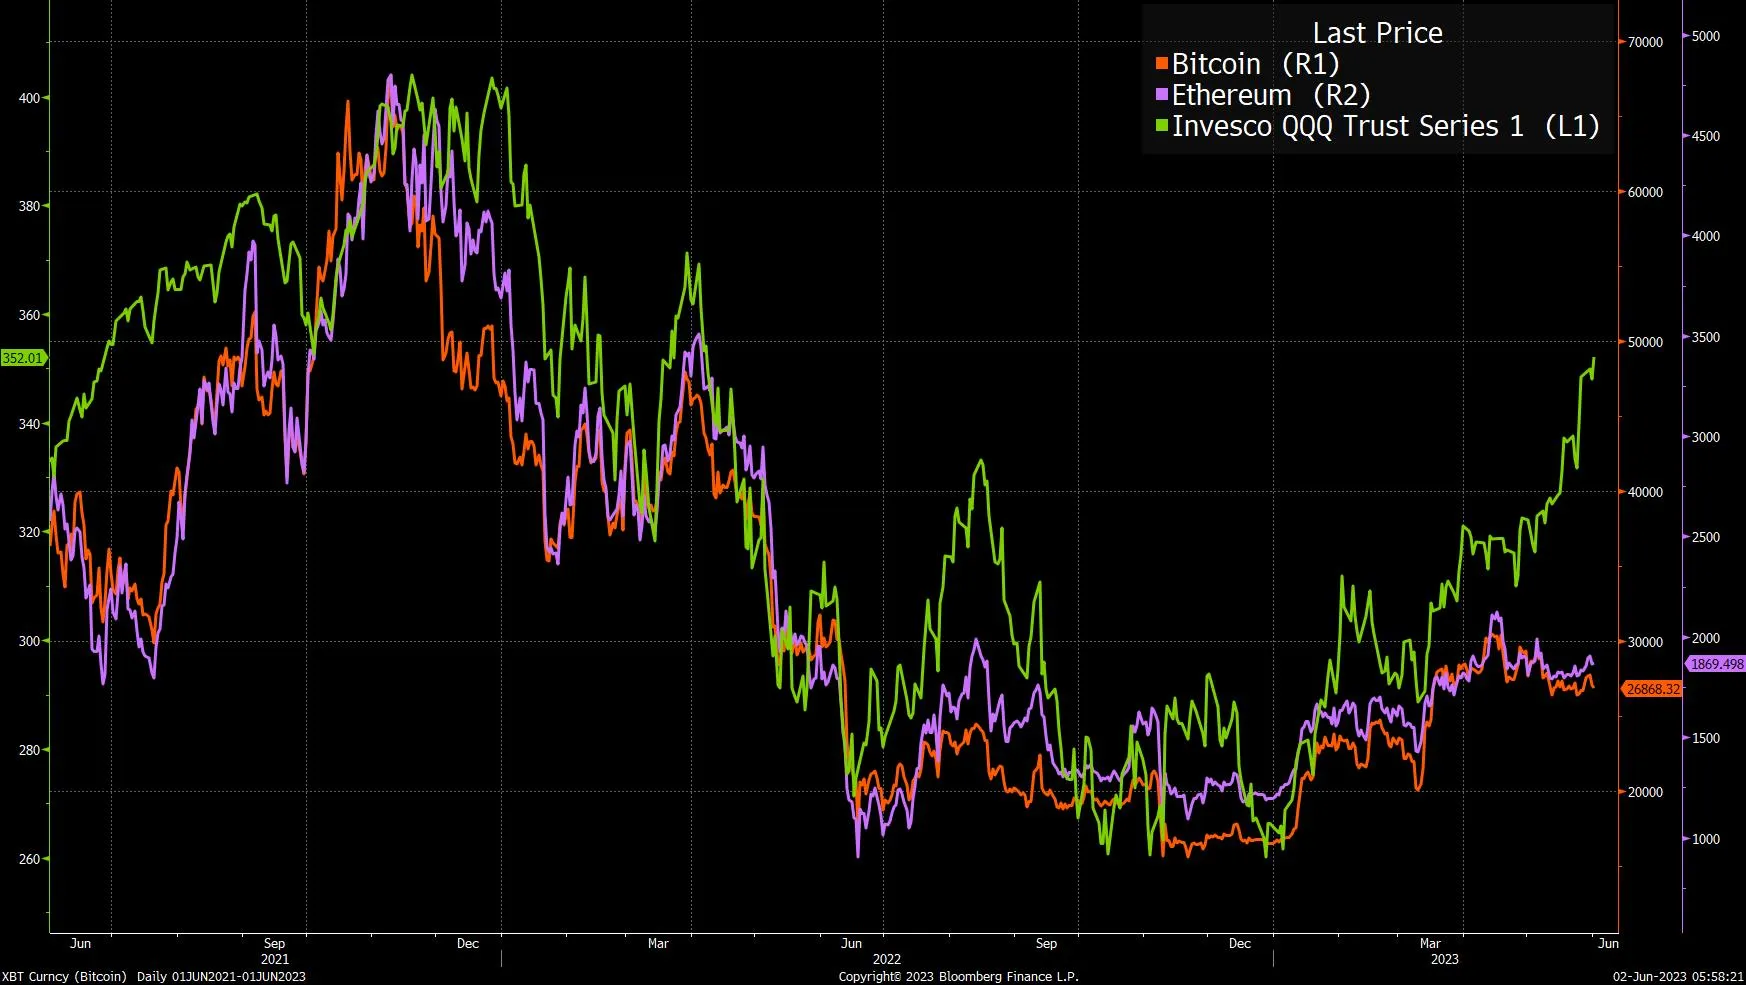Click the XBT Curncy status bar label
The width and height of the screenshot is (1746, 985).
[x=66, y=977]
